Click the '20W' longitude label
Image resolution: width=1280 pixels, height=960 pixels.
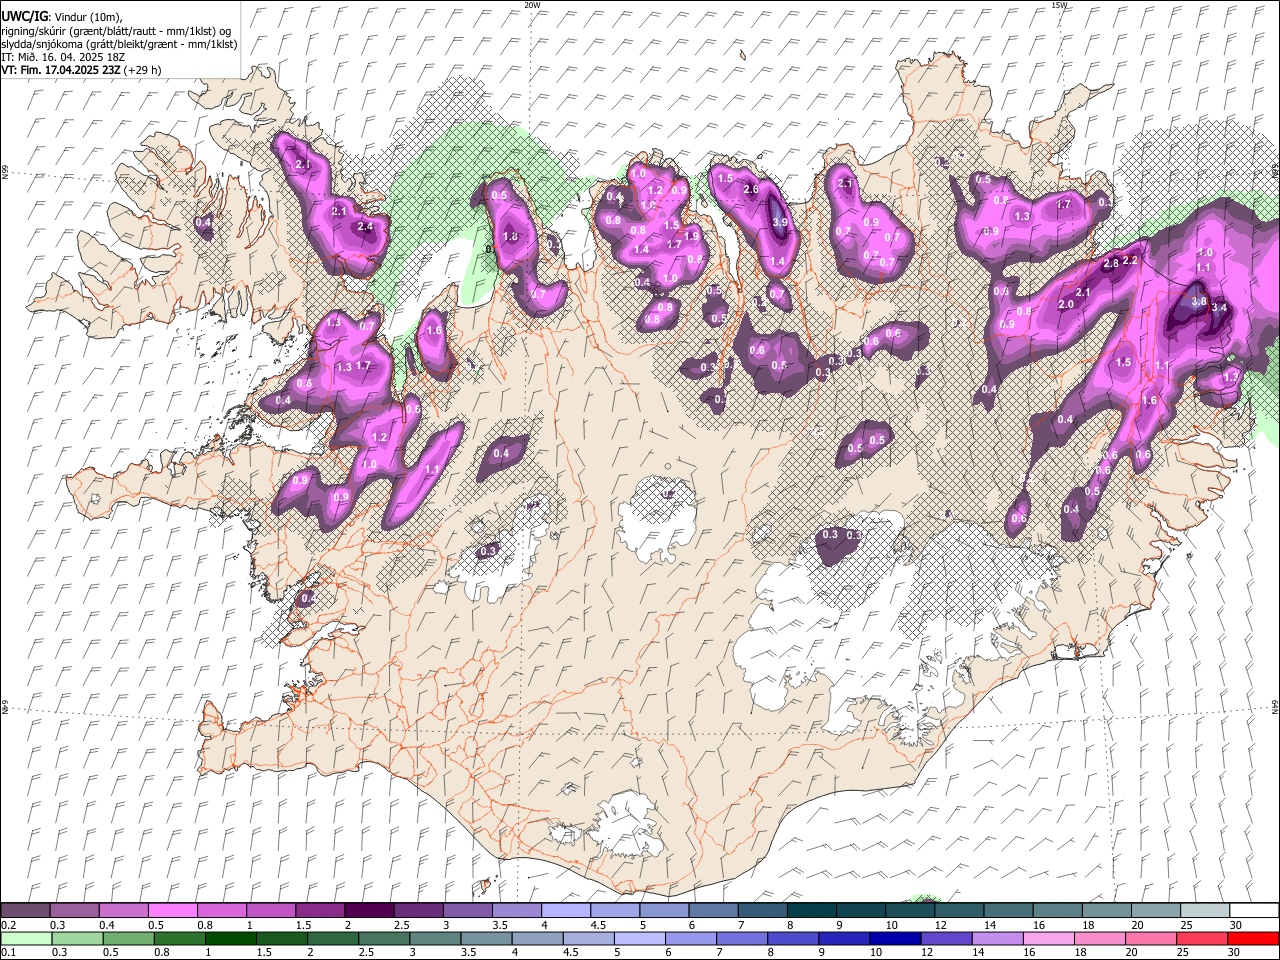coord(532,5)
